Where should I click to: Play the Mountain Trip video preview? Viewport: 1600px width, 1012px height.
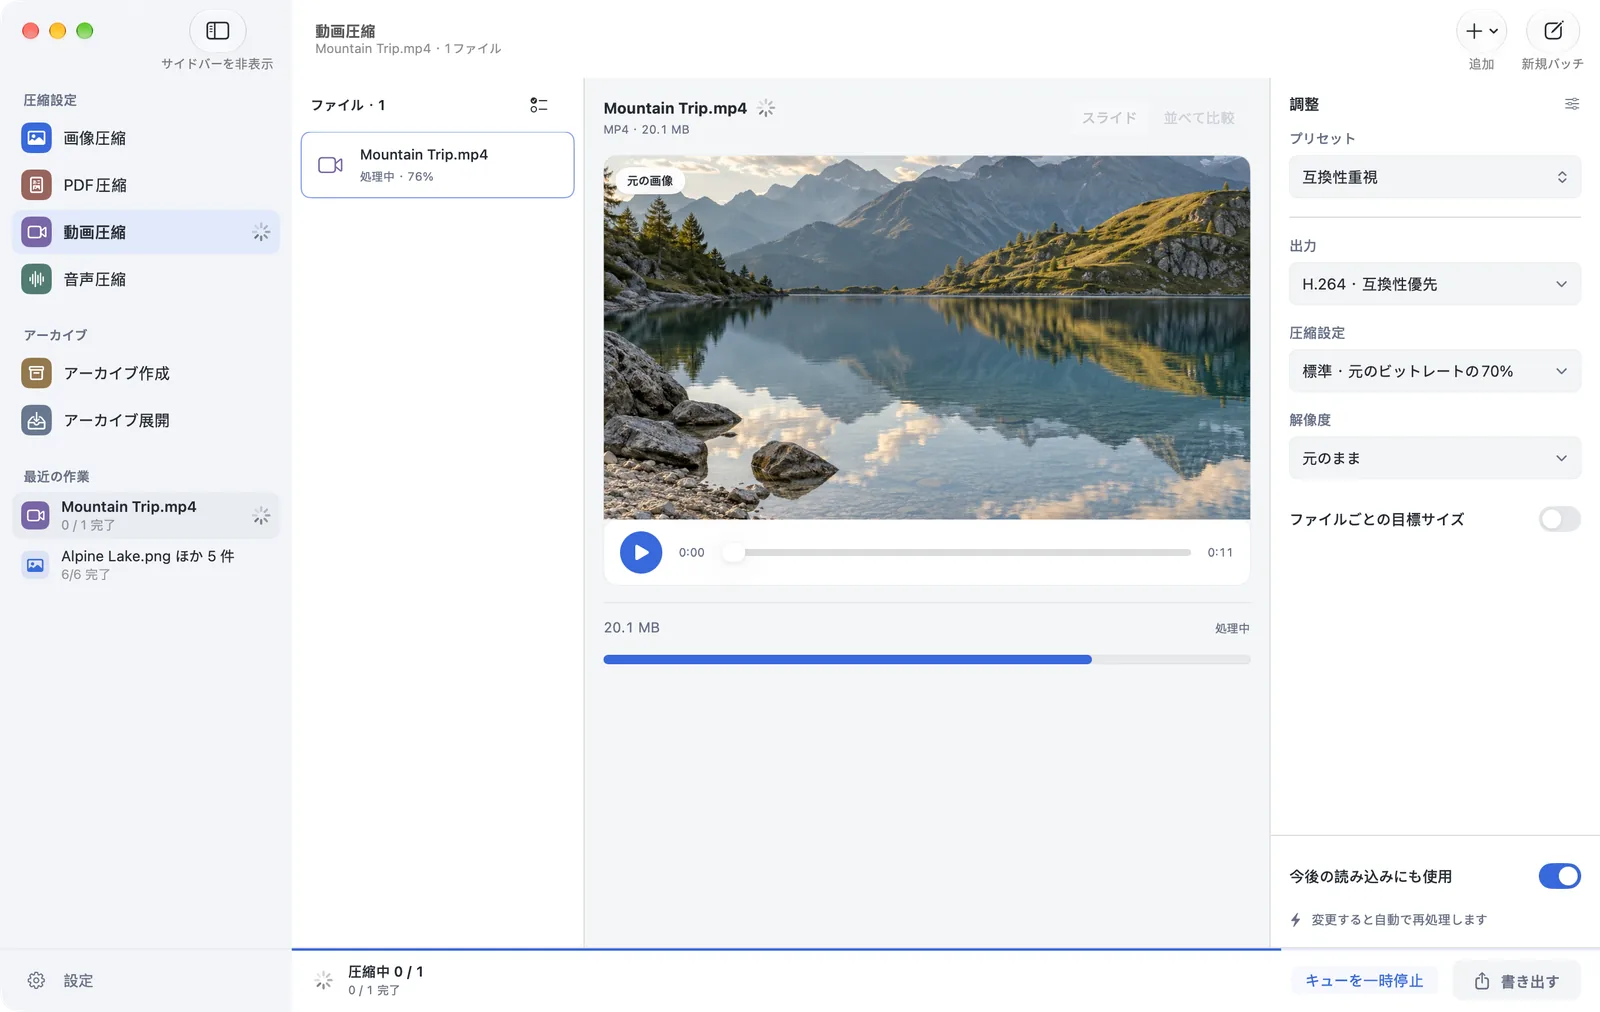[641, 552]
